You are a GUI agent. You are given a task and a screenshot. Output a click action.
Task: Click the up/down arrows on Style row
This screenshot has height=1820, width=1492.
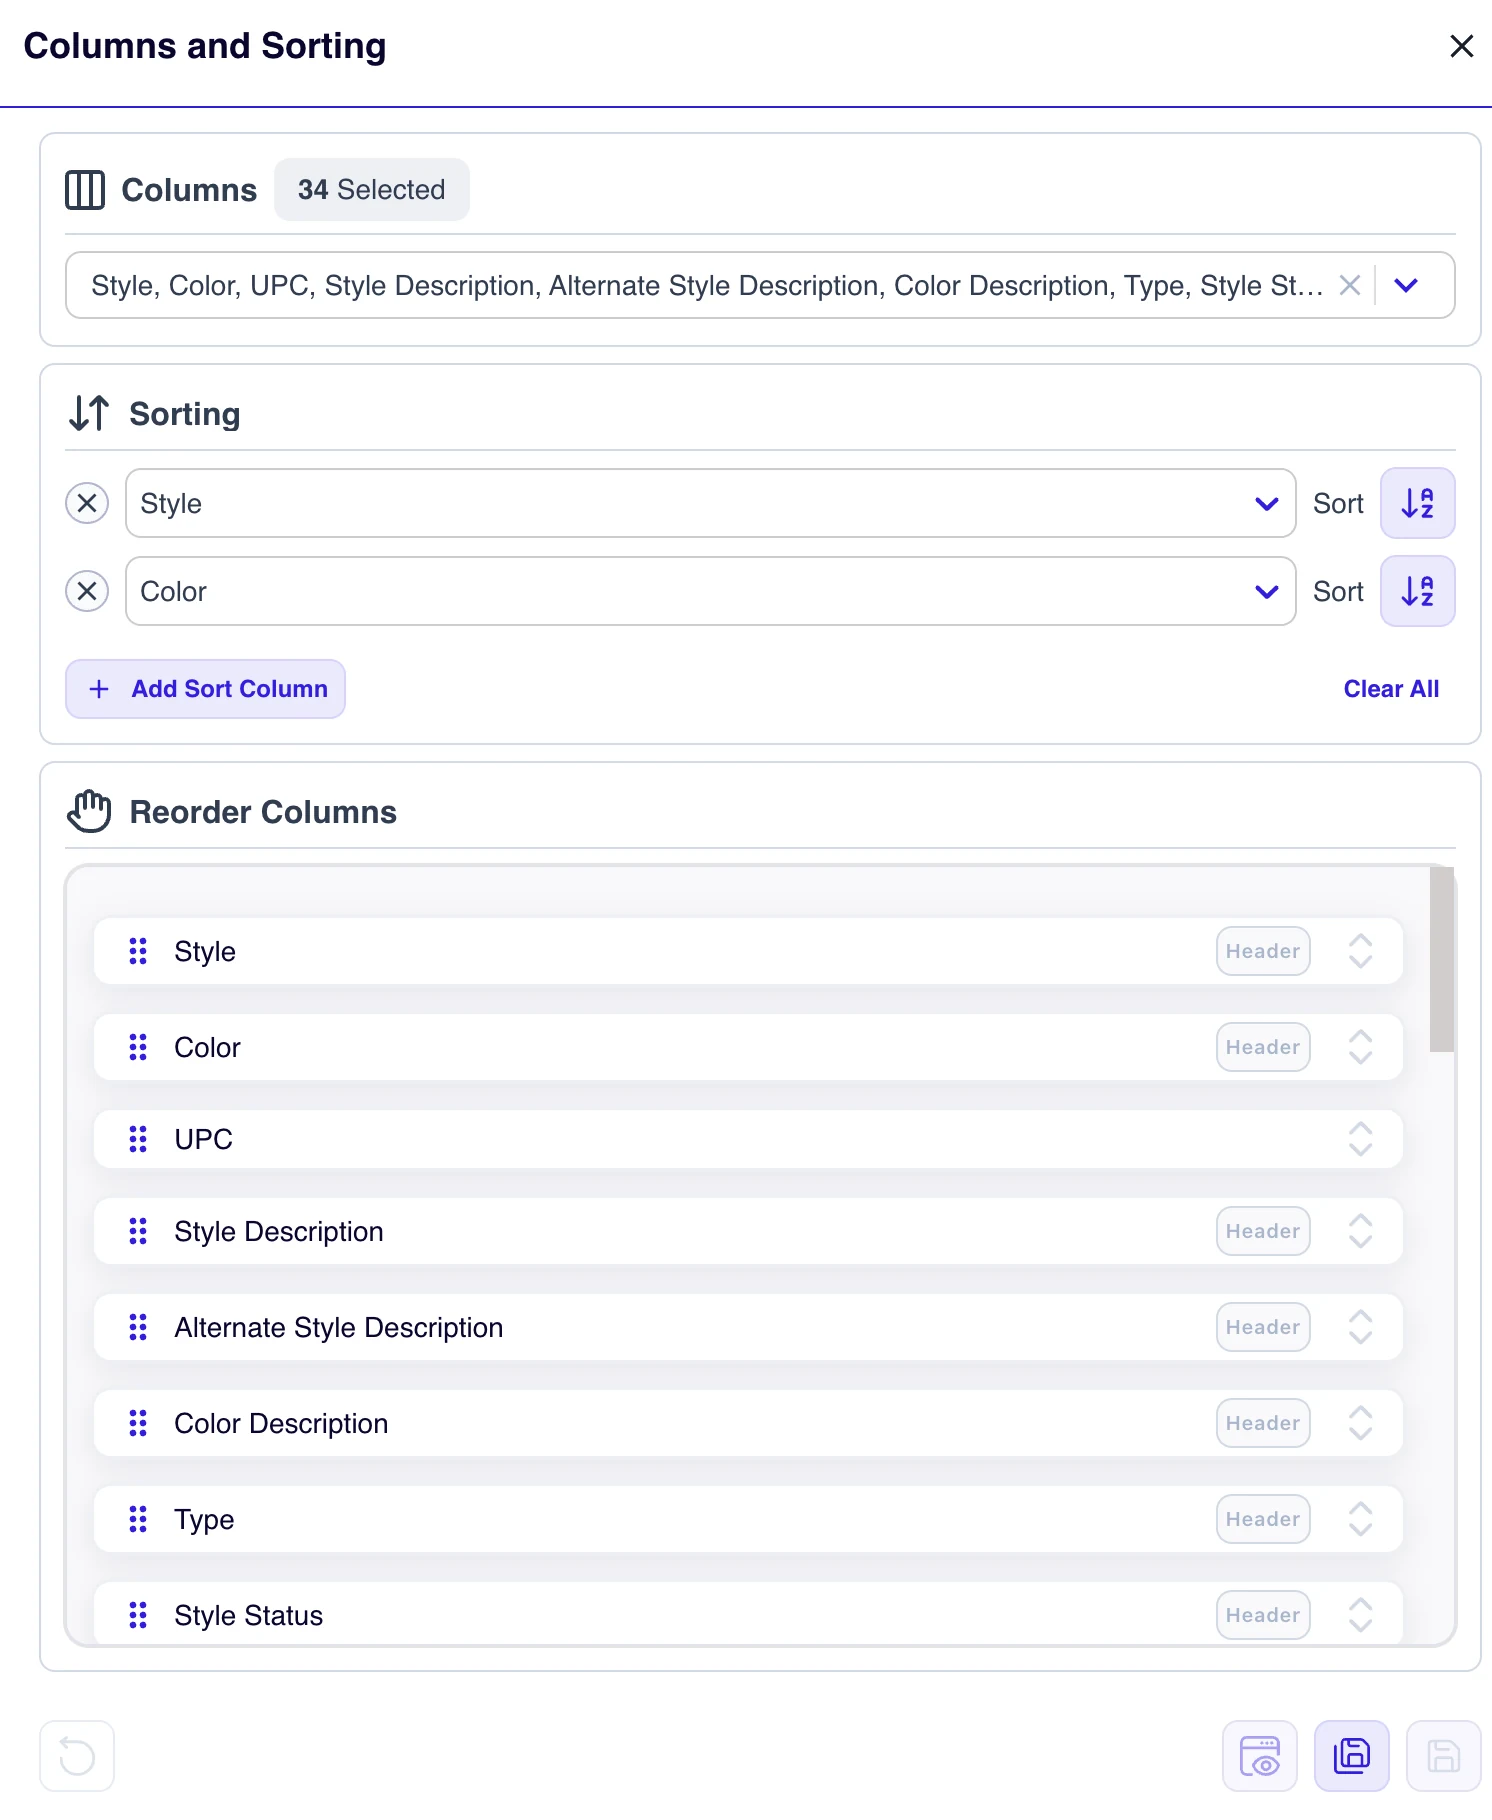1360,951
